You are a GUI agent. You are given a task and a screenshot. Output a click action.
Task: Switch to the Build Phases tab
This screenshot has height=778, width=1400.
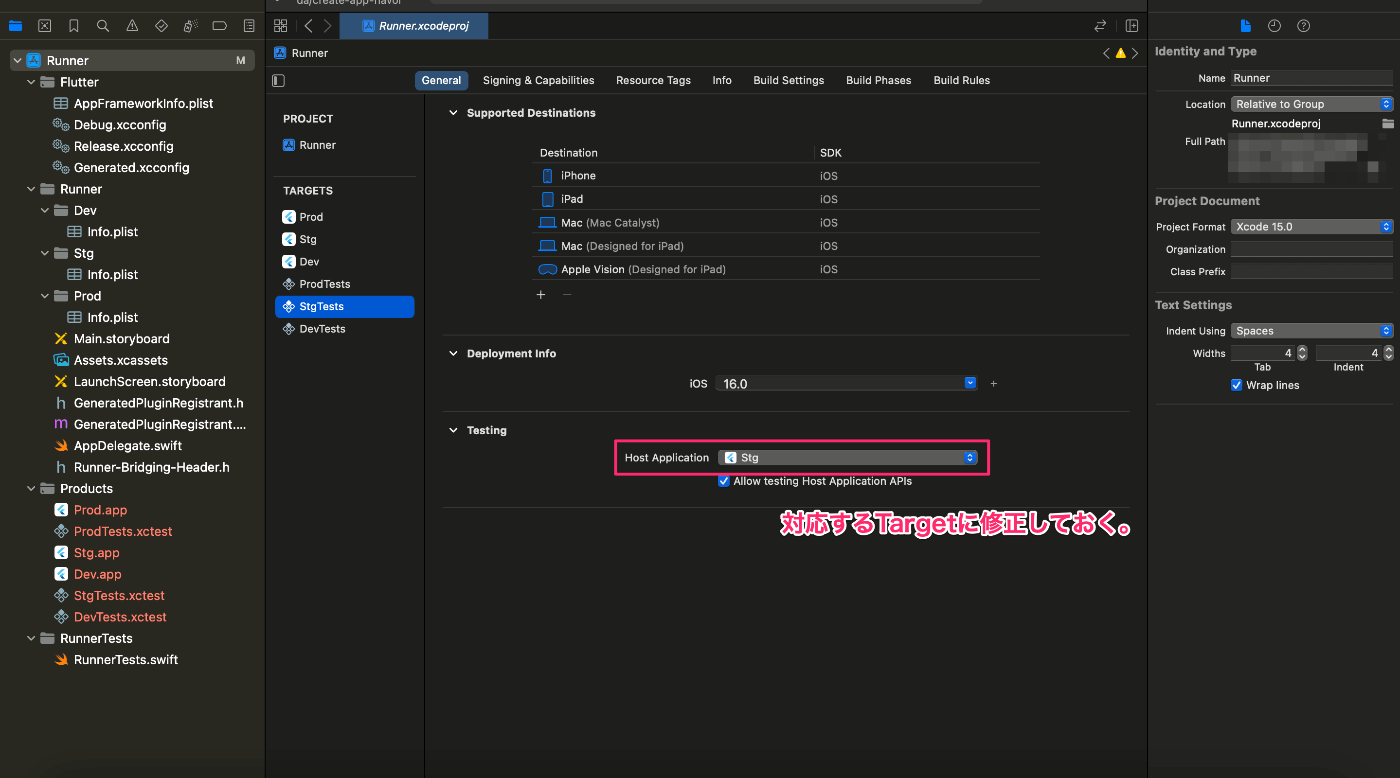pos(878,80)
